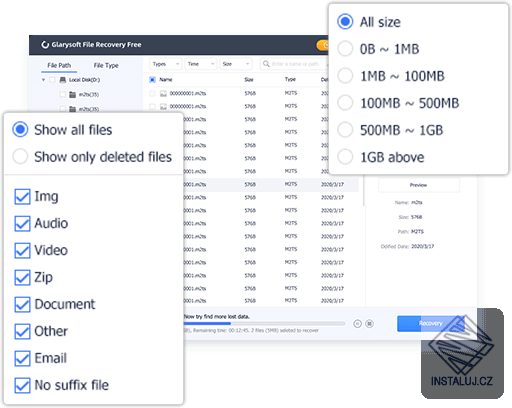The width and height of the screenshot is (512, 408).
Task: Click the modified date 2020/3/17 preview detail
Action: click(407, 247)
